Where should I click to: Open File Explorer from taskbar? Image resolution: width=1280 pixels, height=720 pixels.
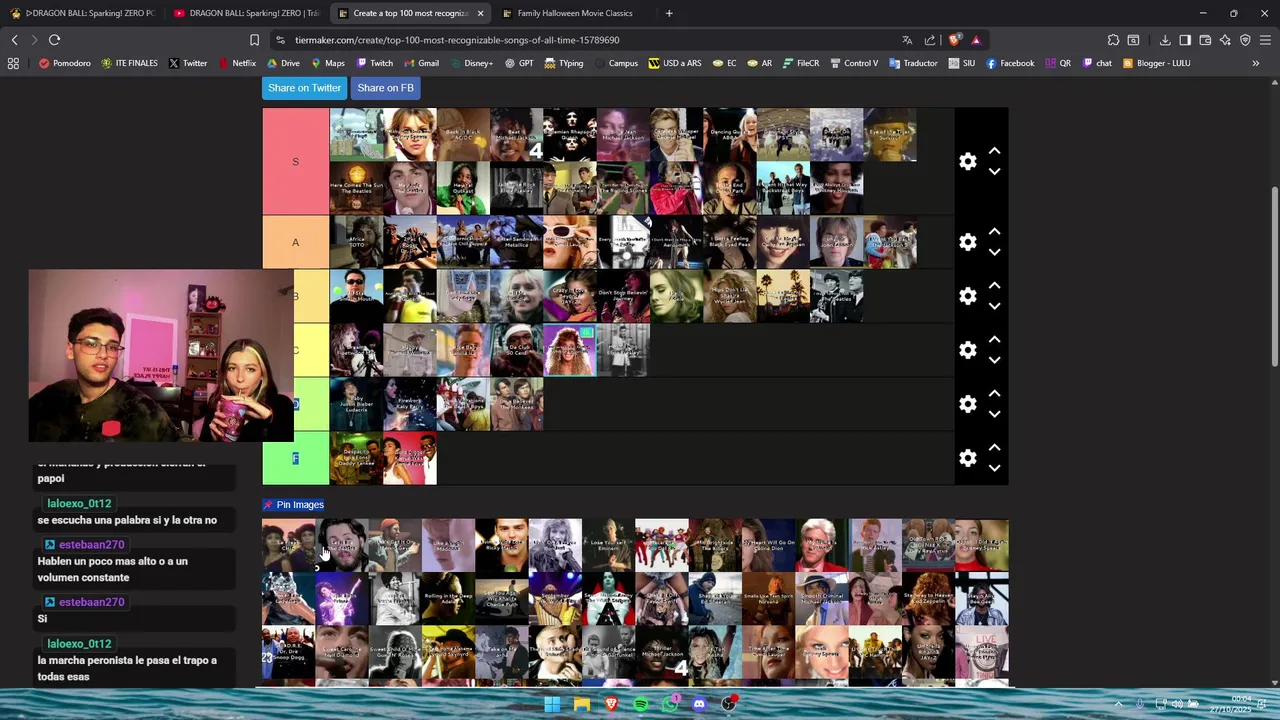(x=581, y=704)
